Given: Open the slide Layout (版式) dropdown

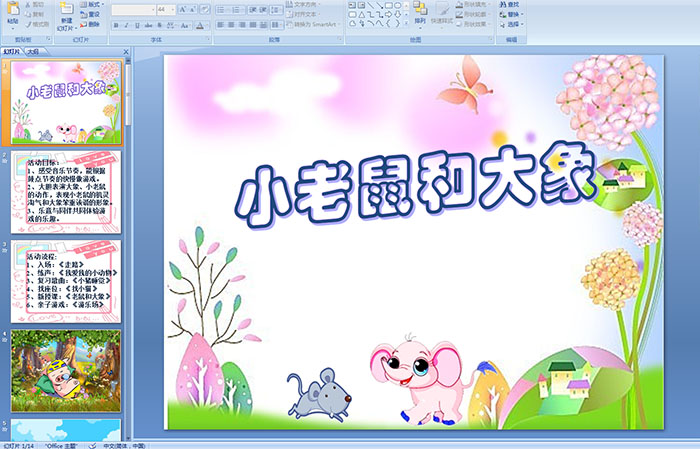Looking at the screenshot, I should click(x=92, y=4).
